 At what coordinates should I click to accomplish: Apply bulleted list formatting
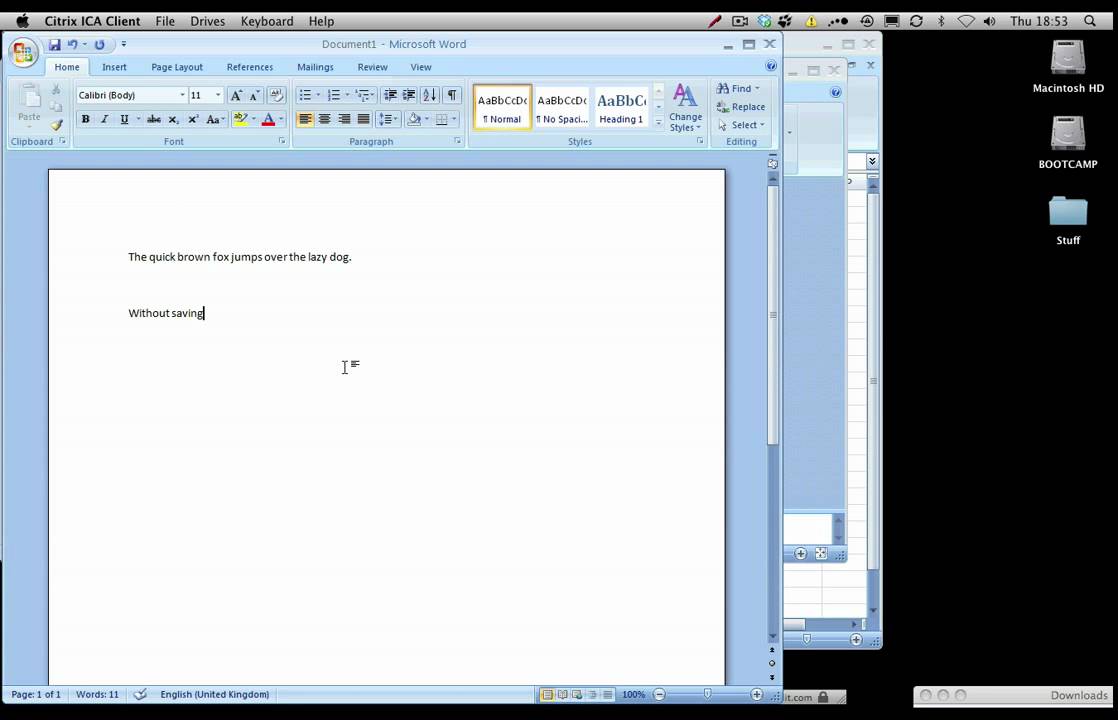click(305, 95)
